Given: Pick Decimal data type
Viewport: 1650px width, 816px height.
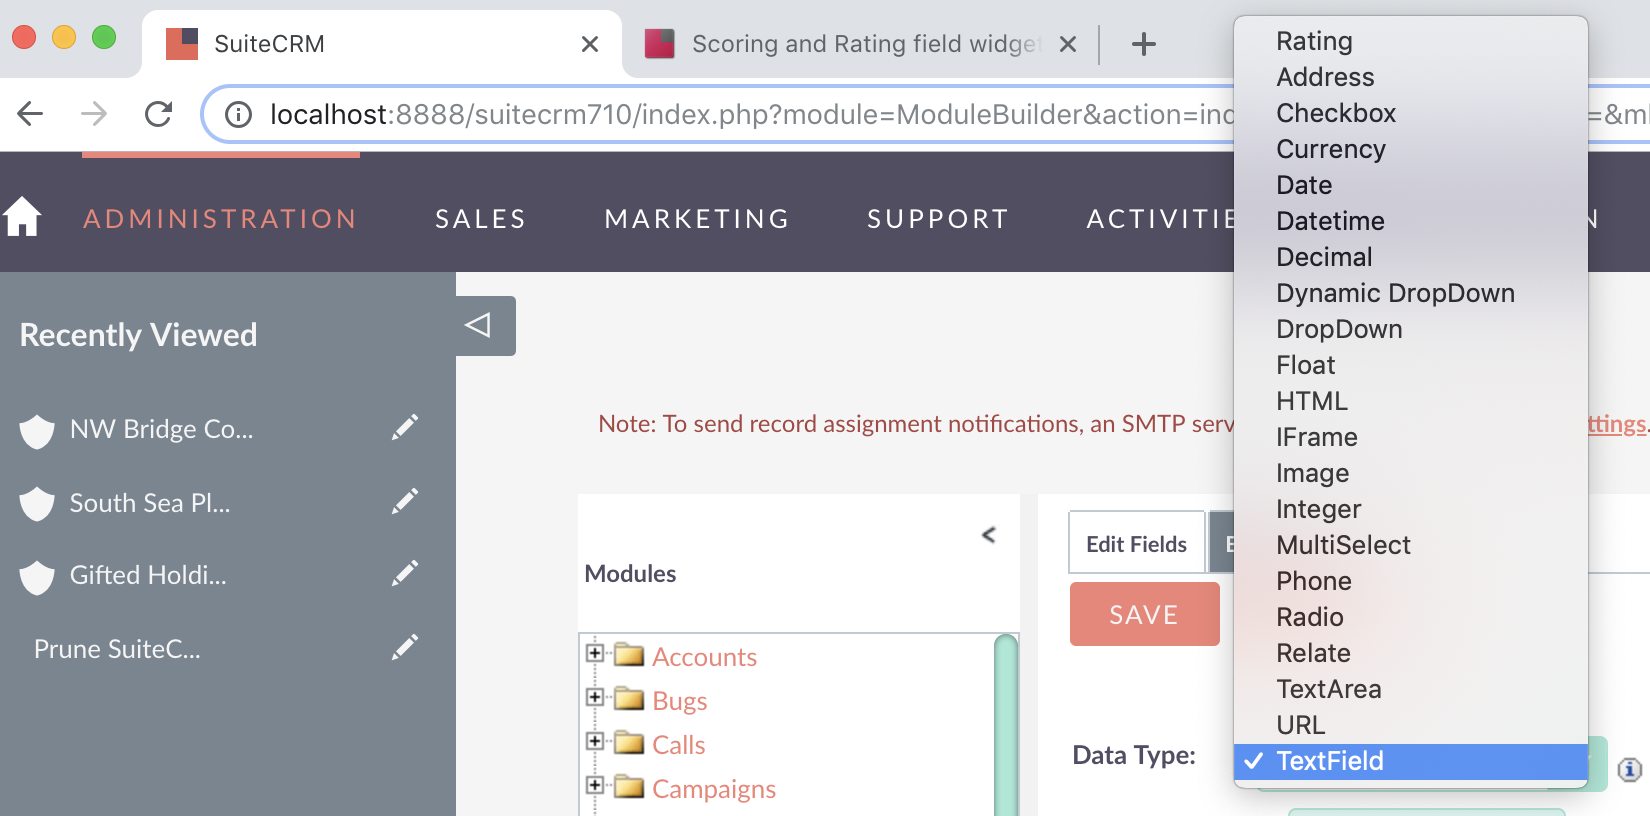Looking at the screenshot, I should click(1411, 257).
